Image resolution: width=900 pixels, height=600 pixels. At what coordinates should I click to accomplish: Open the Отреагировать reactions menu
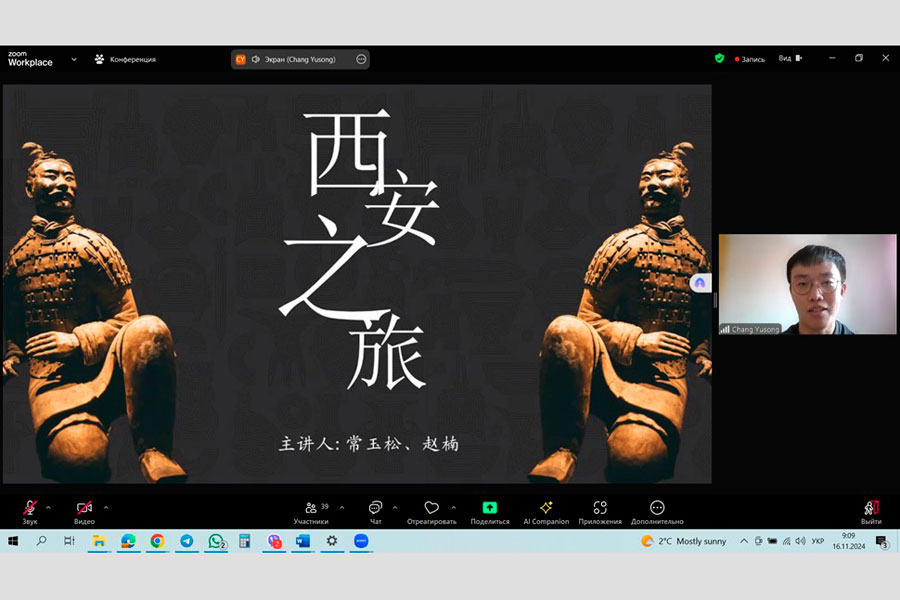[x=432, y=512]
